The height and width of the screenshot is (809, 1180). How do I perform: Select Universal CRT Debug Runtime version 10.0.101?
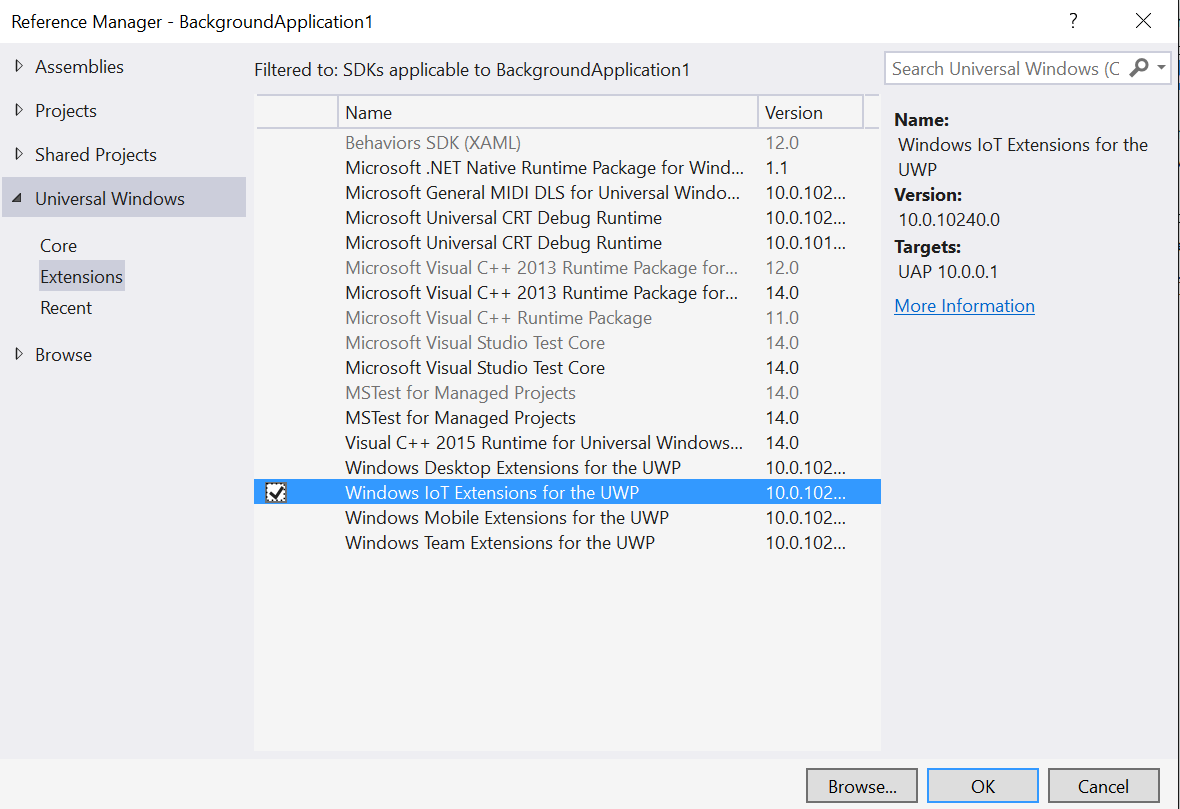567,242
